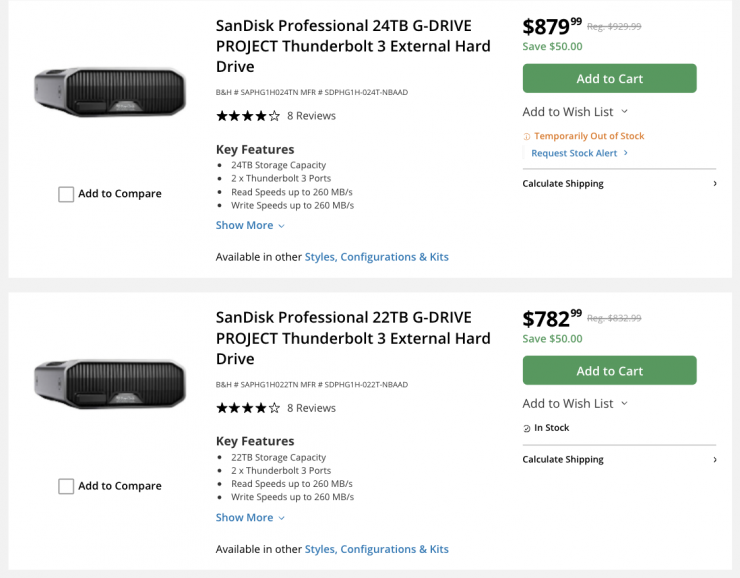Expand Show More features for 22TB drive

point(250,518)
